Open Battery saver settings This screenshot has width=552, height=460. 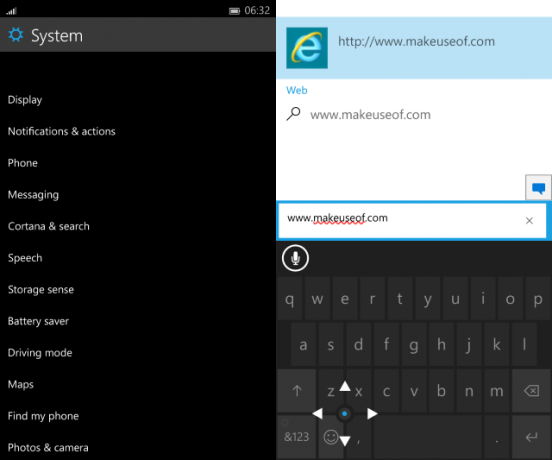38,321
